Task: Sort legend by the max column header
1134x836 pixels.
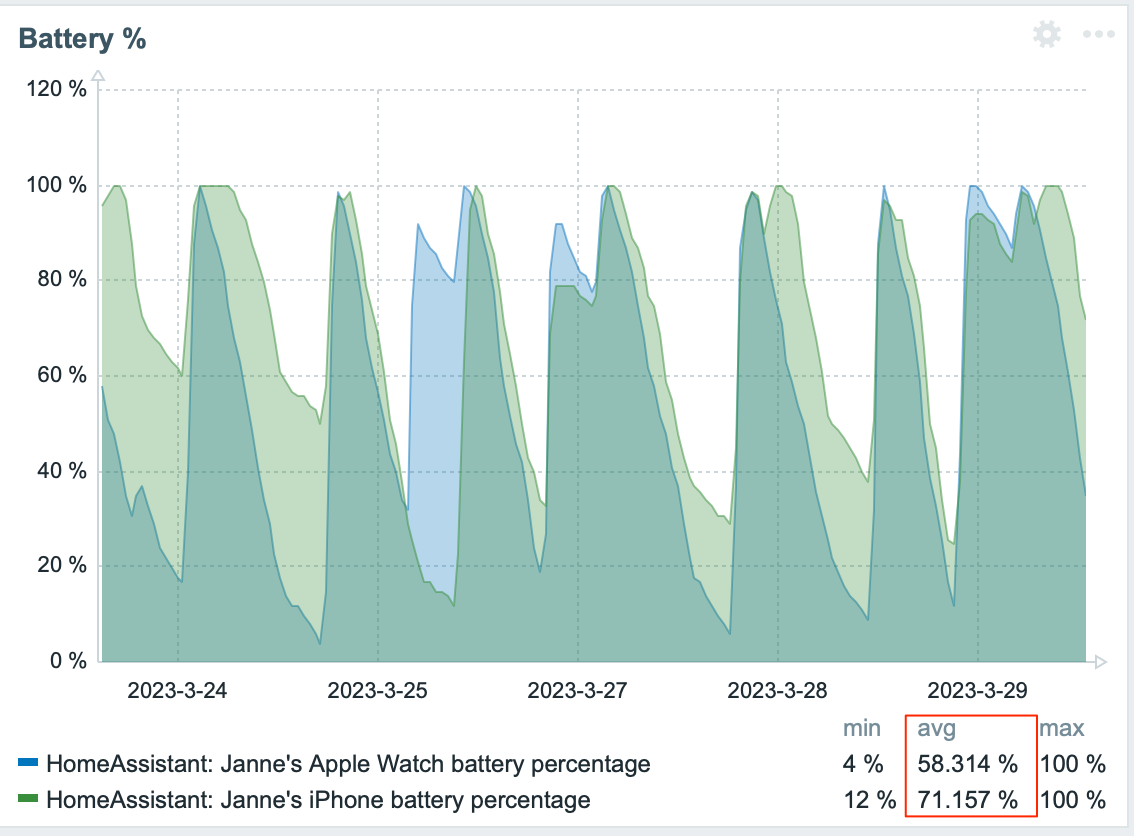Action: (x=1062, y=728)
